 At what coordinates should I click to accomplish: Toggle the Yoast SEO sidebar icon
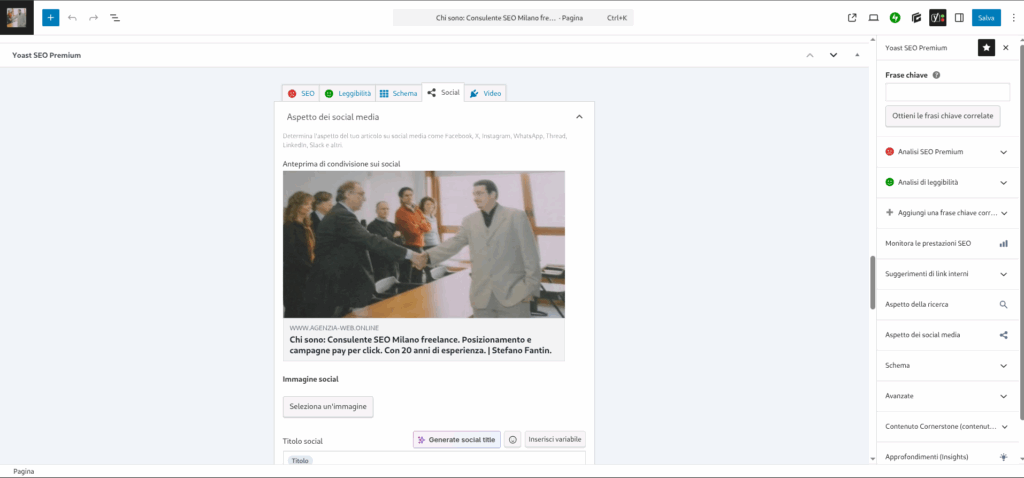point(938,18)
